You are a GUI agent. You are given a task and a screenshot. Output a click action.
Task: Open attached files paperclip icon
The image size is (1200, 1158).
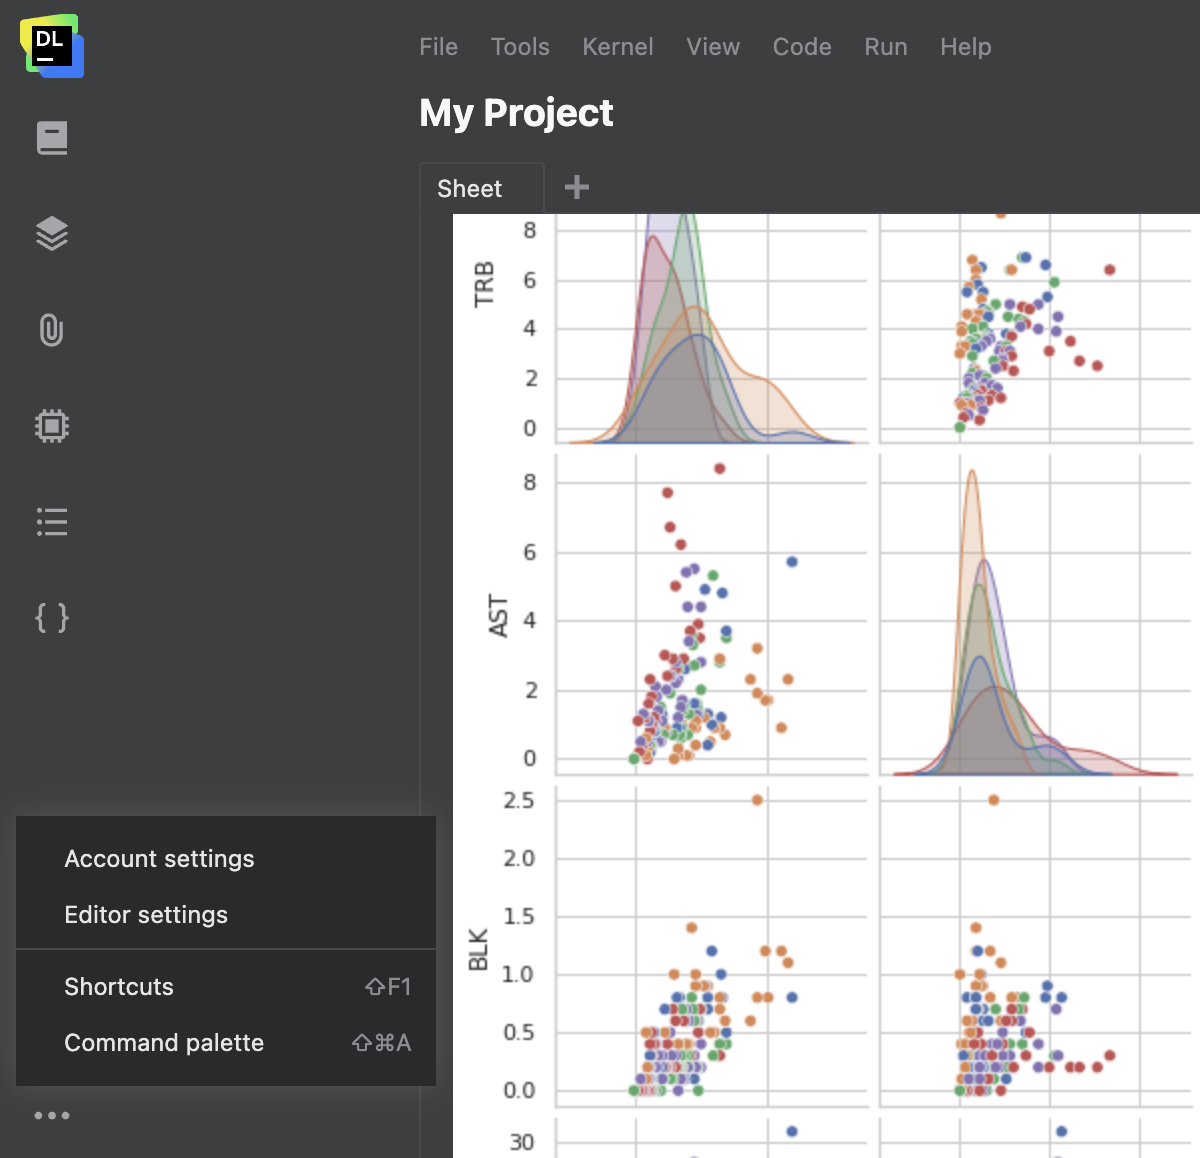tap(52, 330)
